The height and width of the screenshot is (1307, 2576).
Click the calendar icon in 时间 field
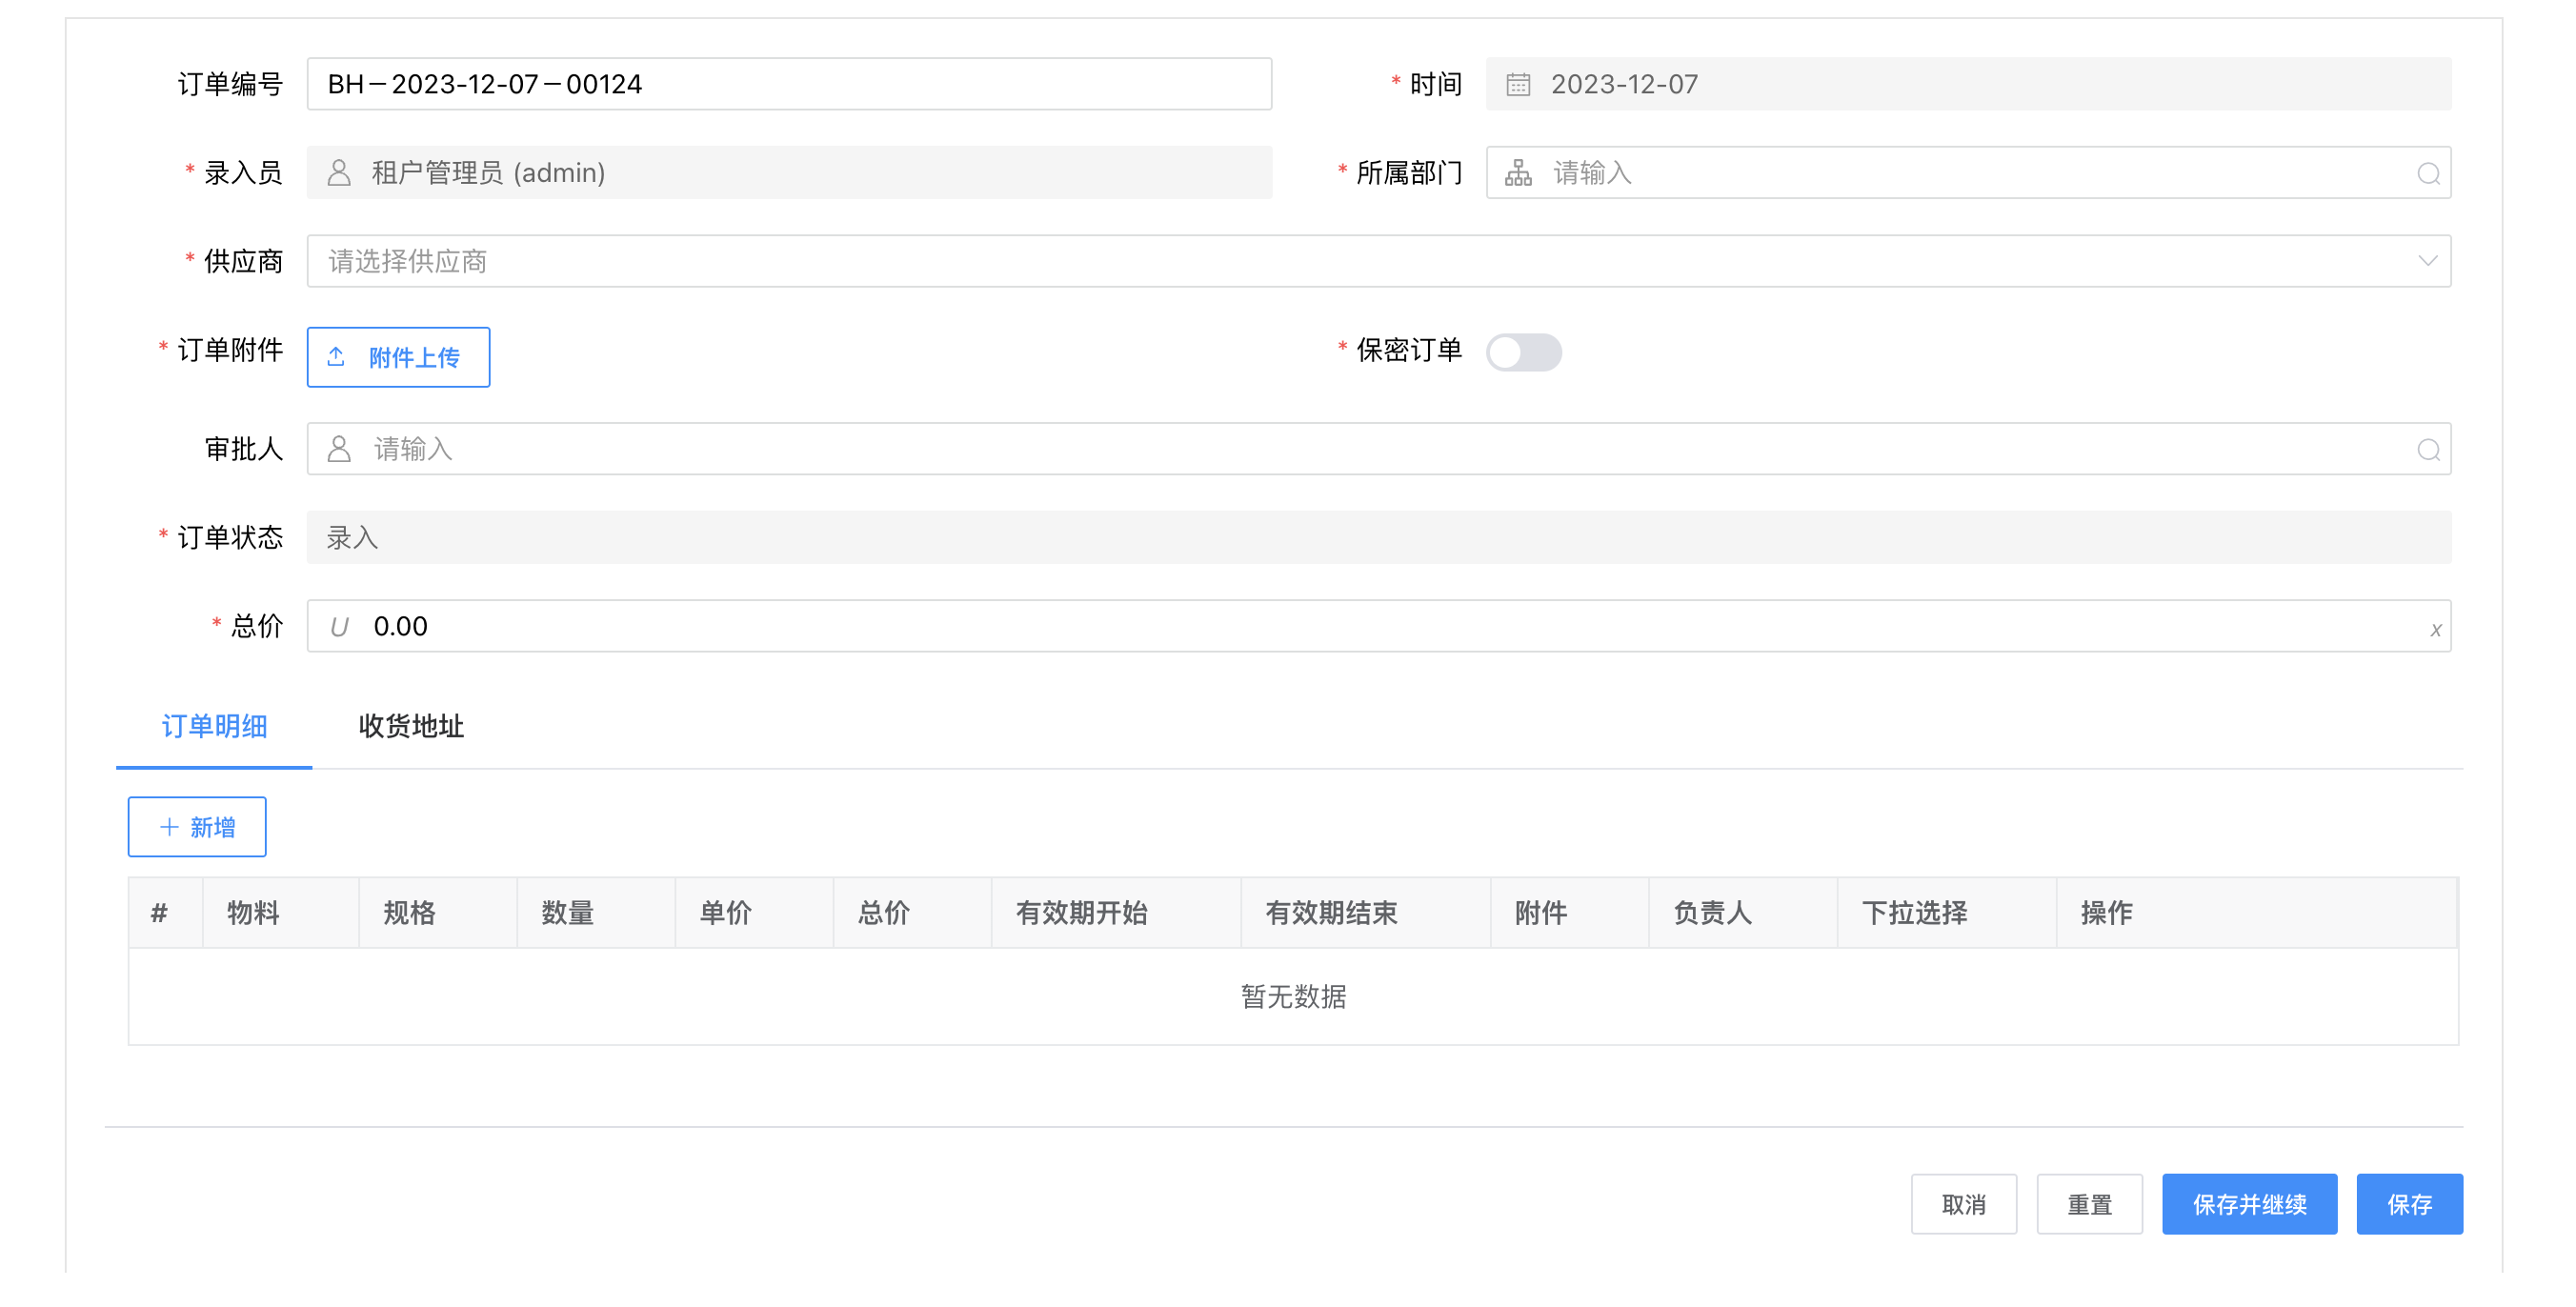pyautogui.click(x=1518, y=84)
